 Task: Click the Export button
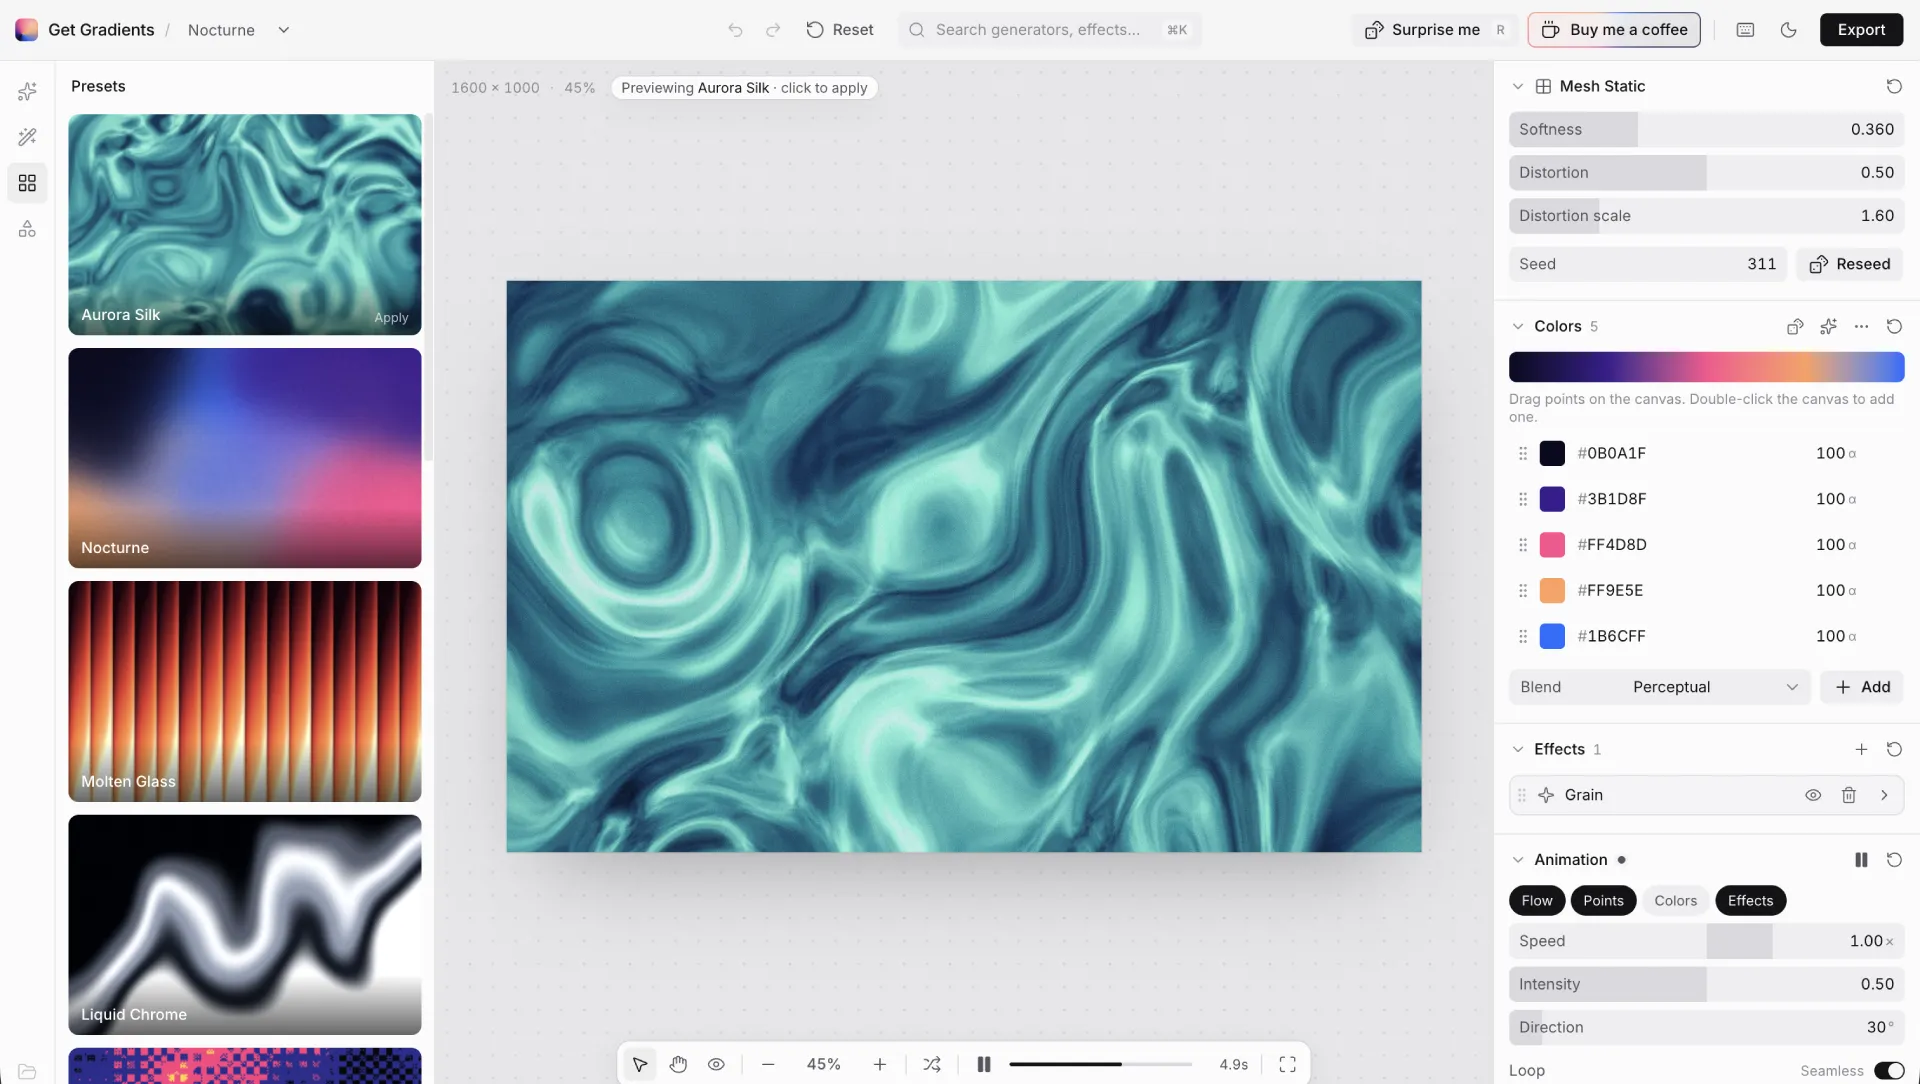(x=1861, y=30)
